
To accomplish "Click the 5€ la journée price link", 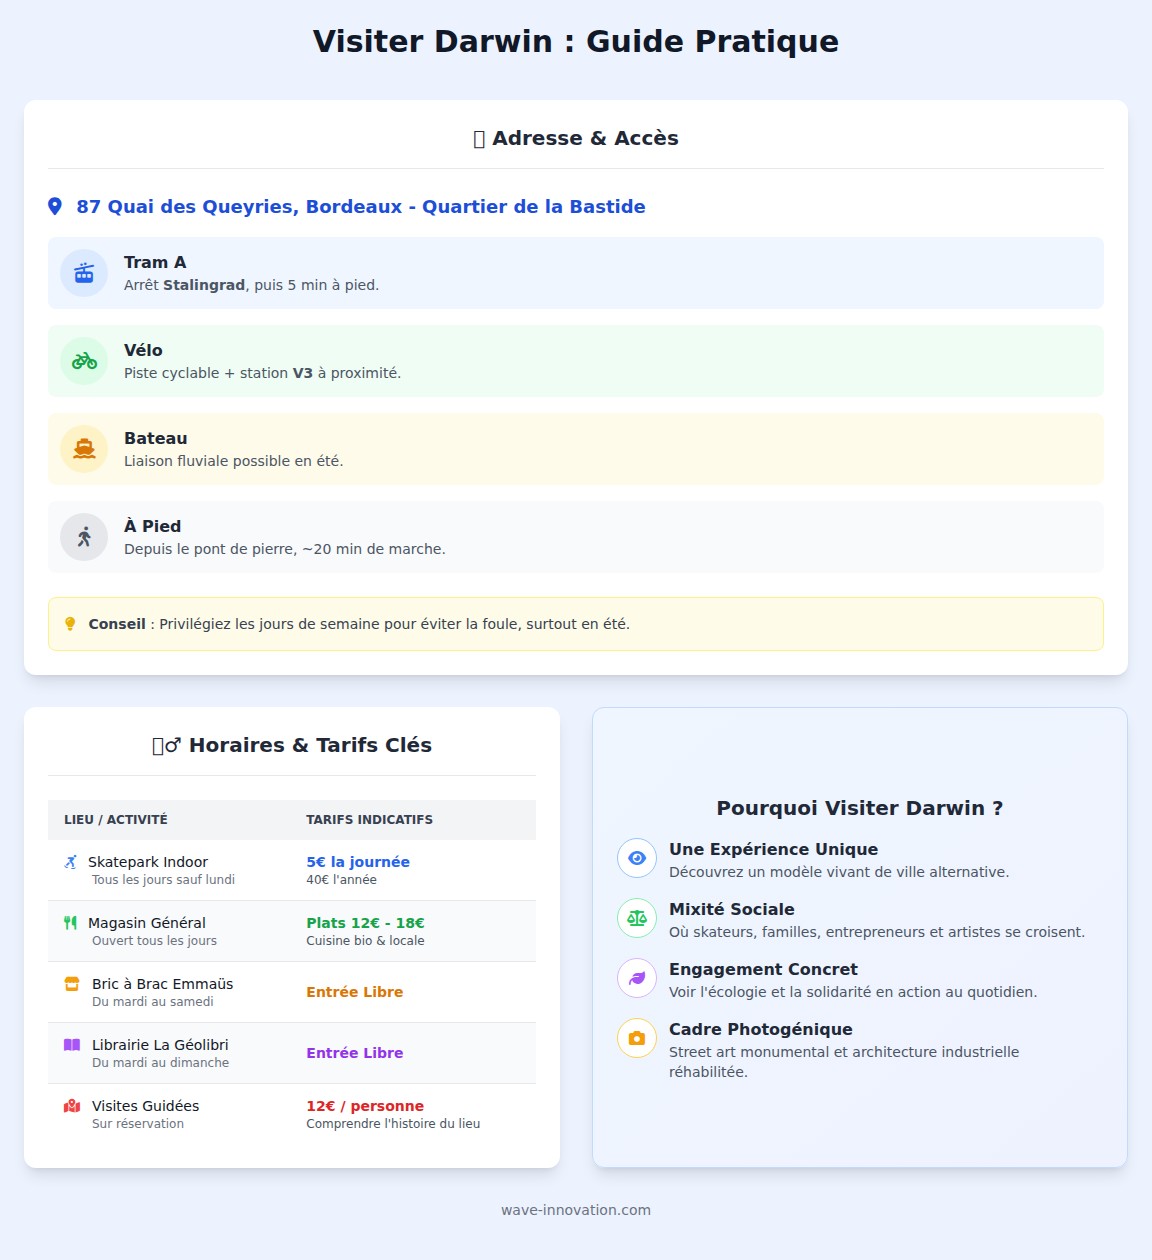I will pyautogui.click(x=359, y=861).
